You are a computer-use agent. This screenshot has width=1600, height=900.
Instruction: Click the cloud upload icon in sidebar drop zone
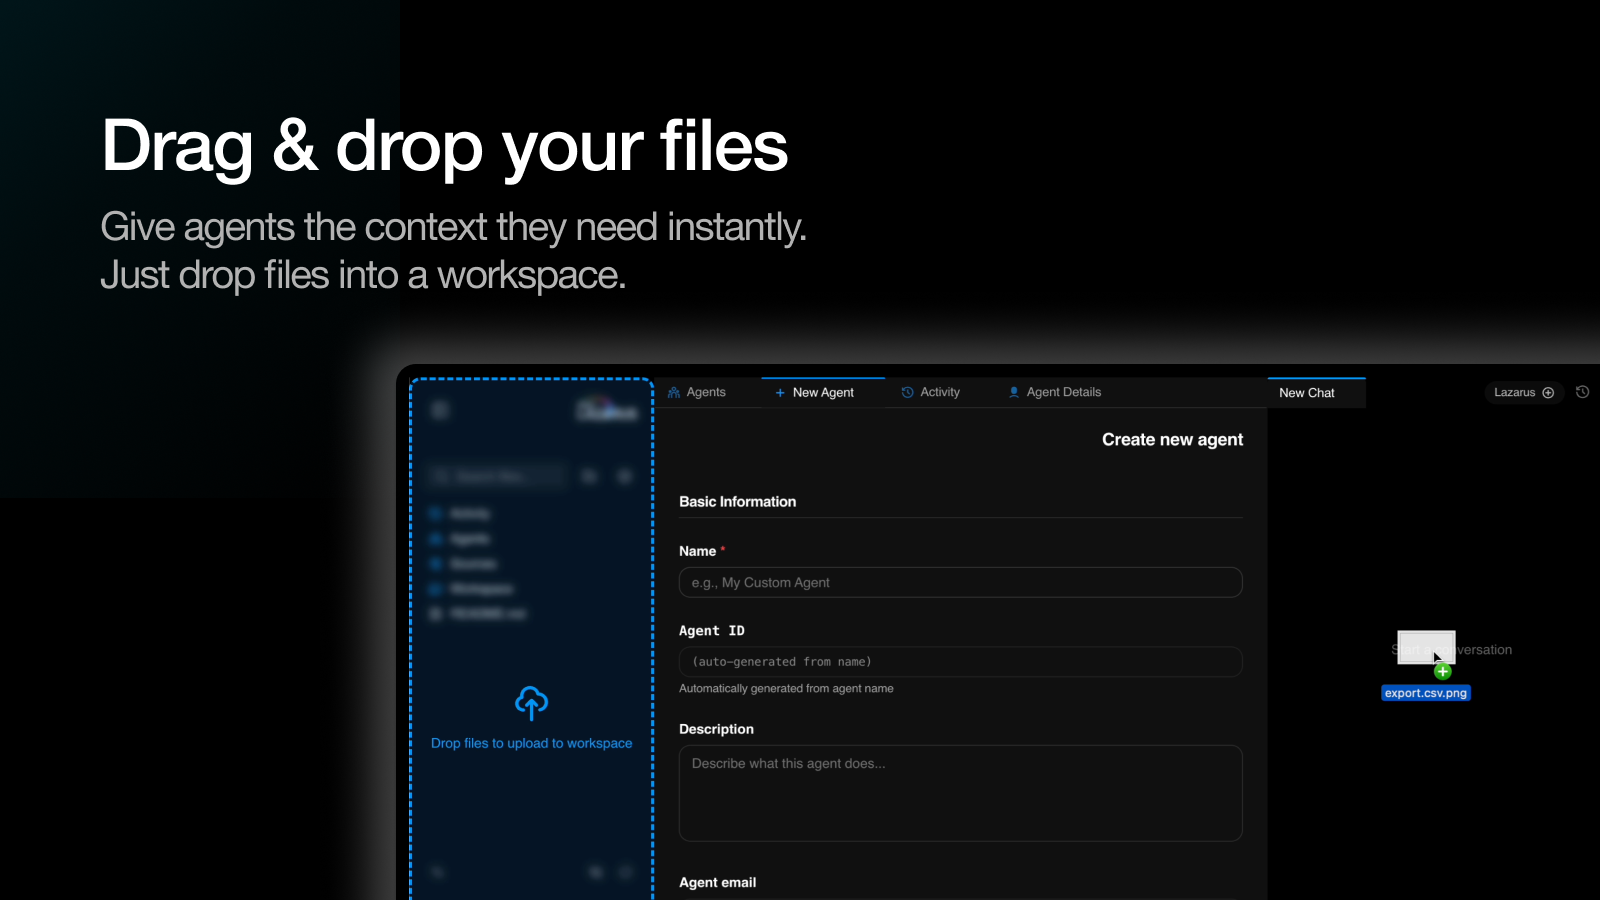(x=531, y=703)
